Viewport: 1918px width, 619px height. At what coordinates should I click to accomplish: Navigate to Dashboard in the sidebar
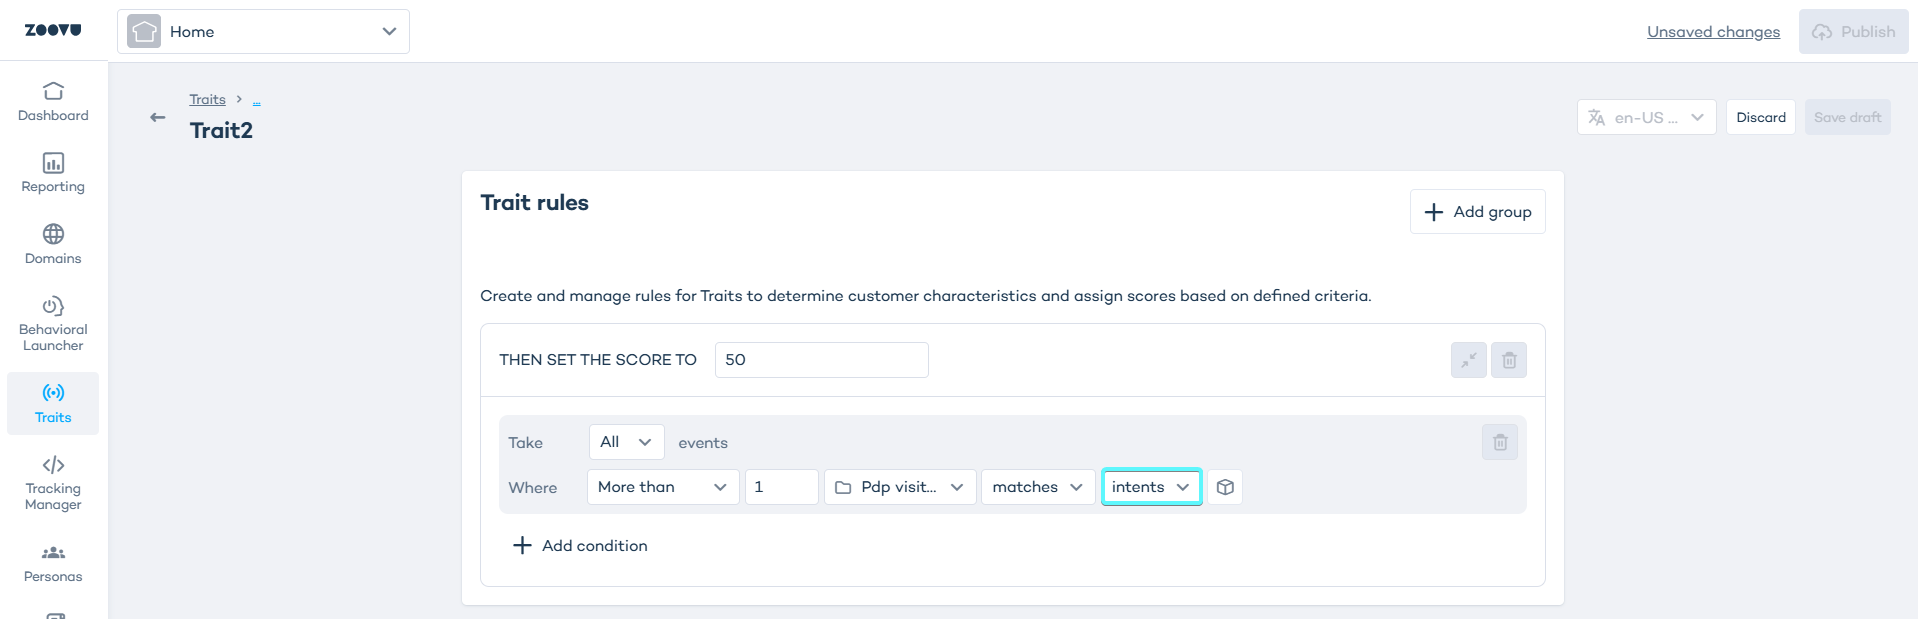click(53, 102)
